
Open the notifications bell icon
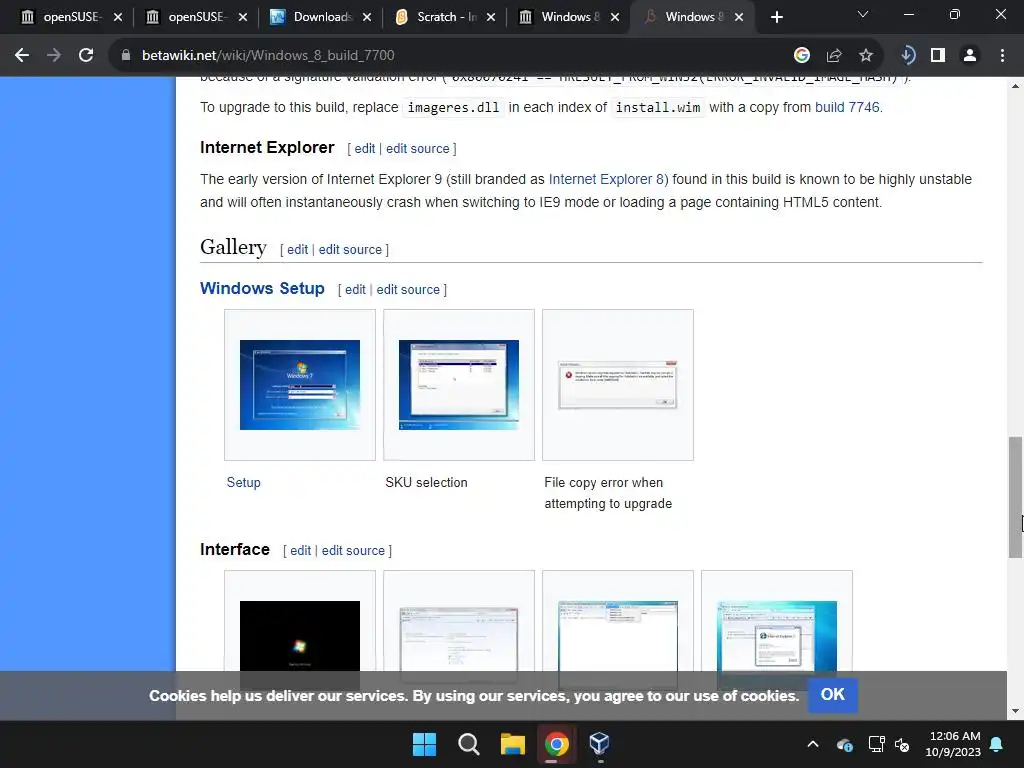(997, 744)
